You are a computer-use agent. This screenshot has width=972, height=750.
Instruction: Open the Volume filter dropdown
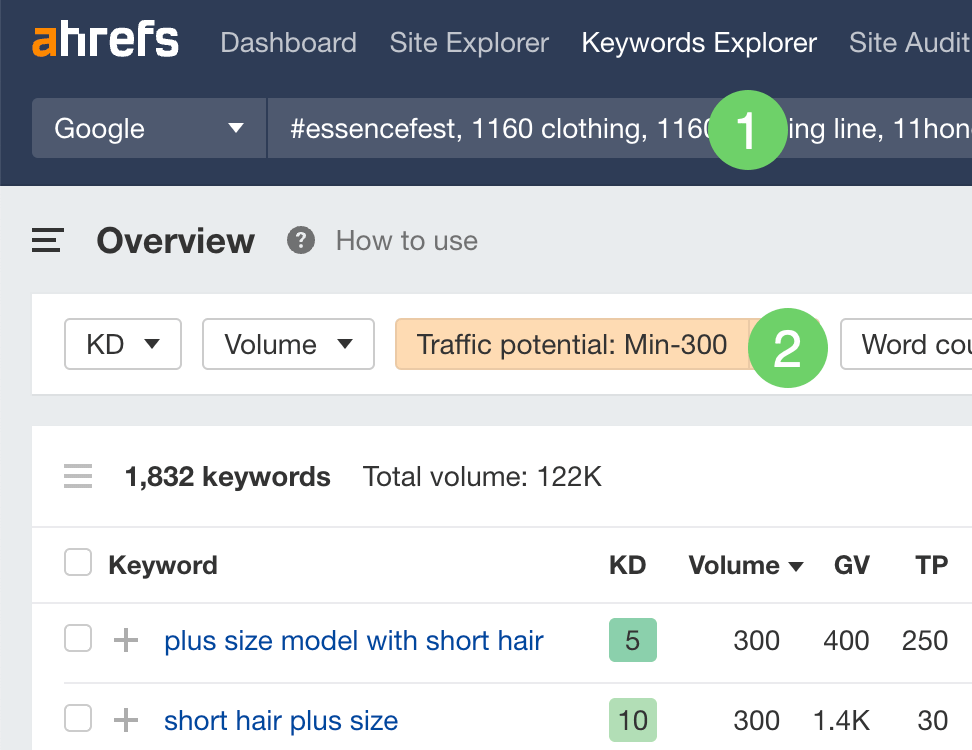288,344
